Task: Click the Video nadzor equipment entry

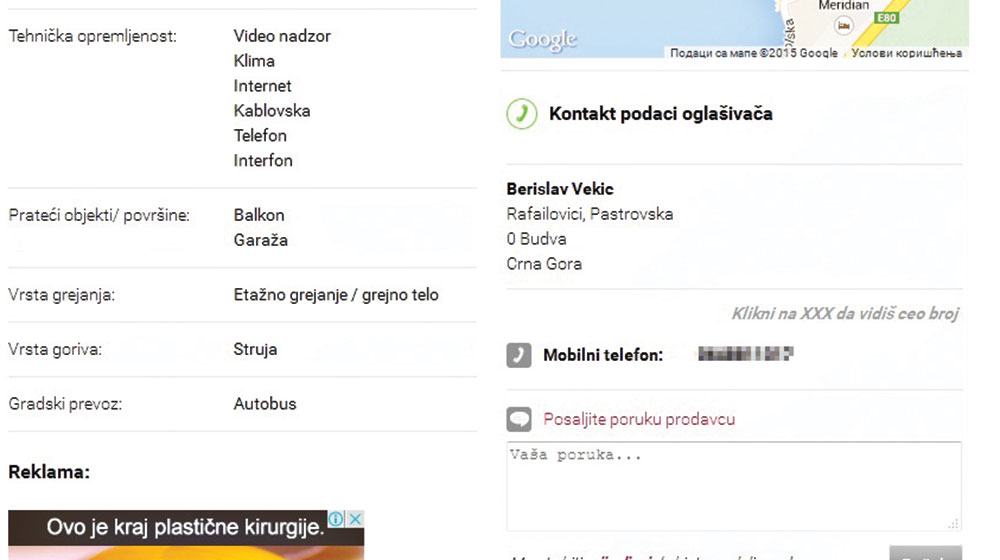Action: click(282, 36)
